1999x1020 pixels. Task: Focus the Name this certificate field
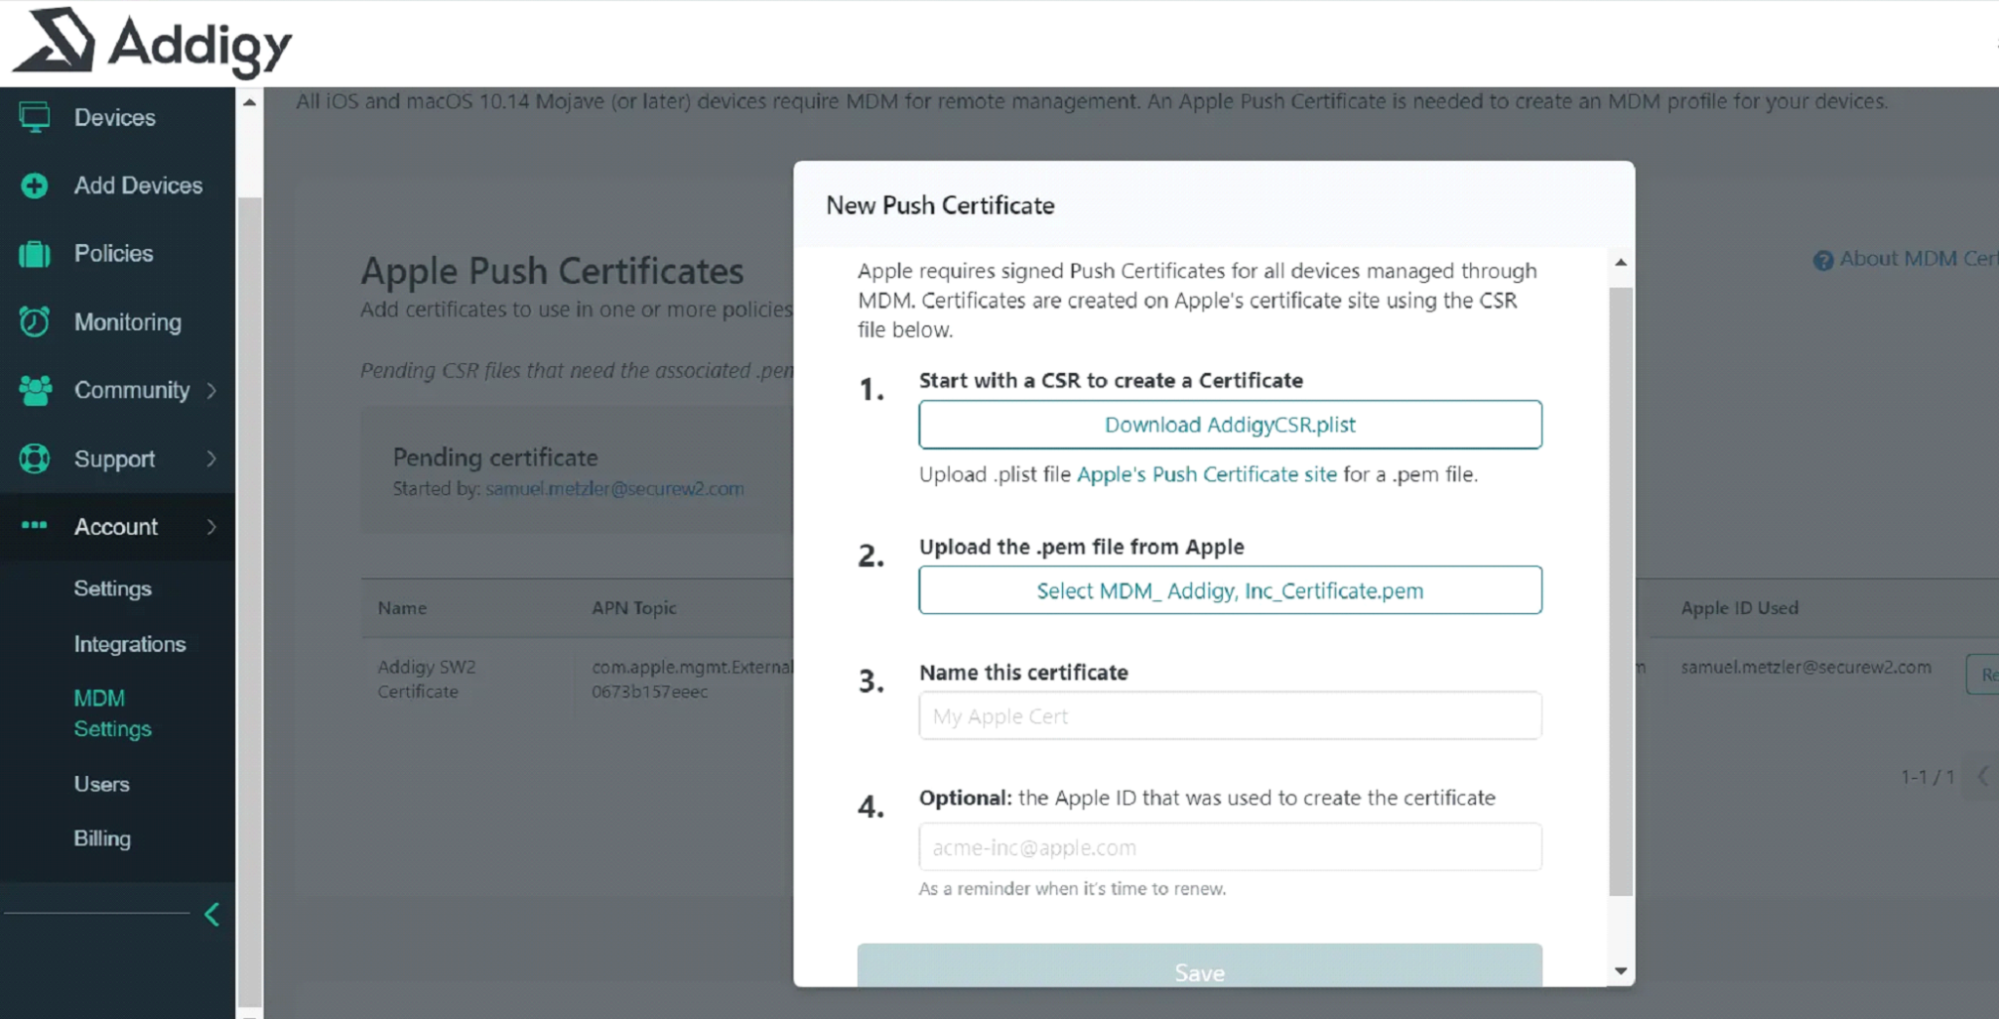pos(1229,716)
